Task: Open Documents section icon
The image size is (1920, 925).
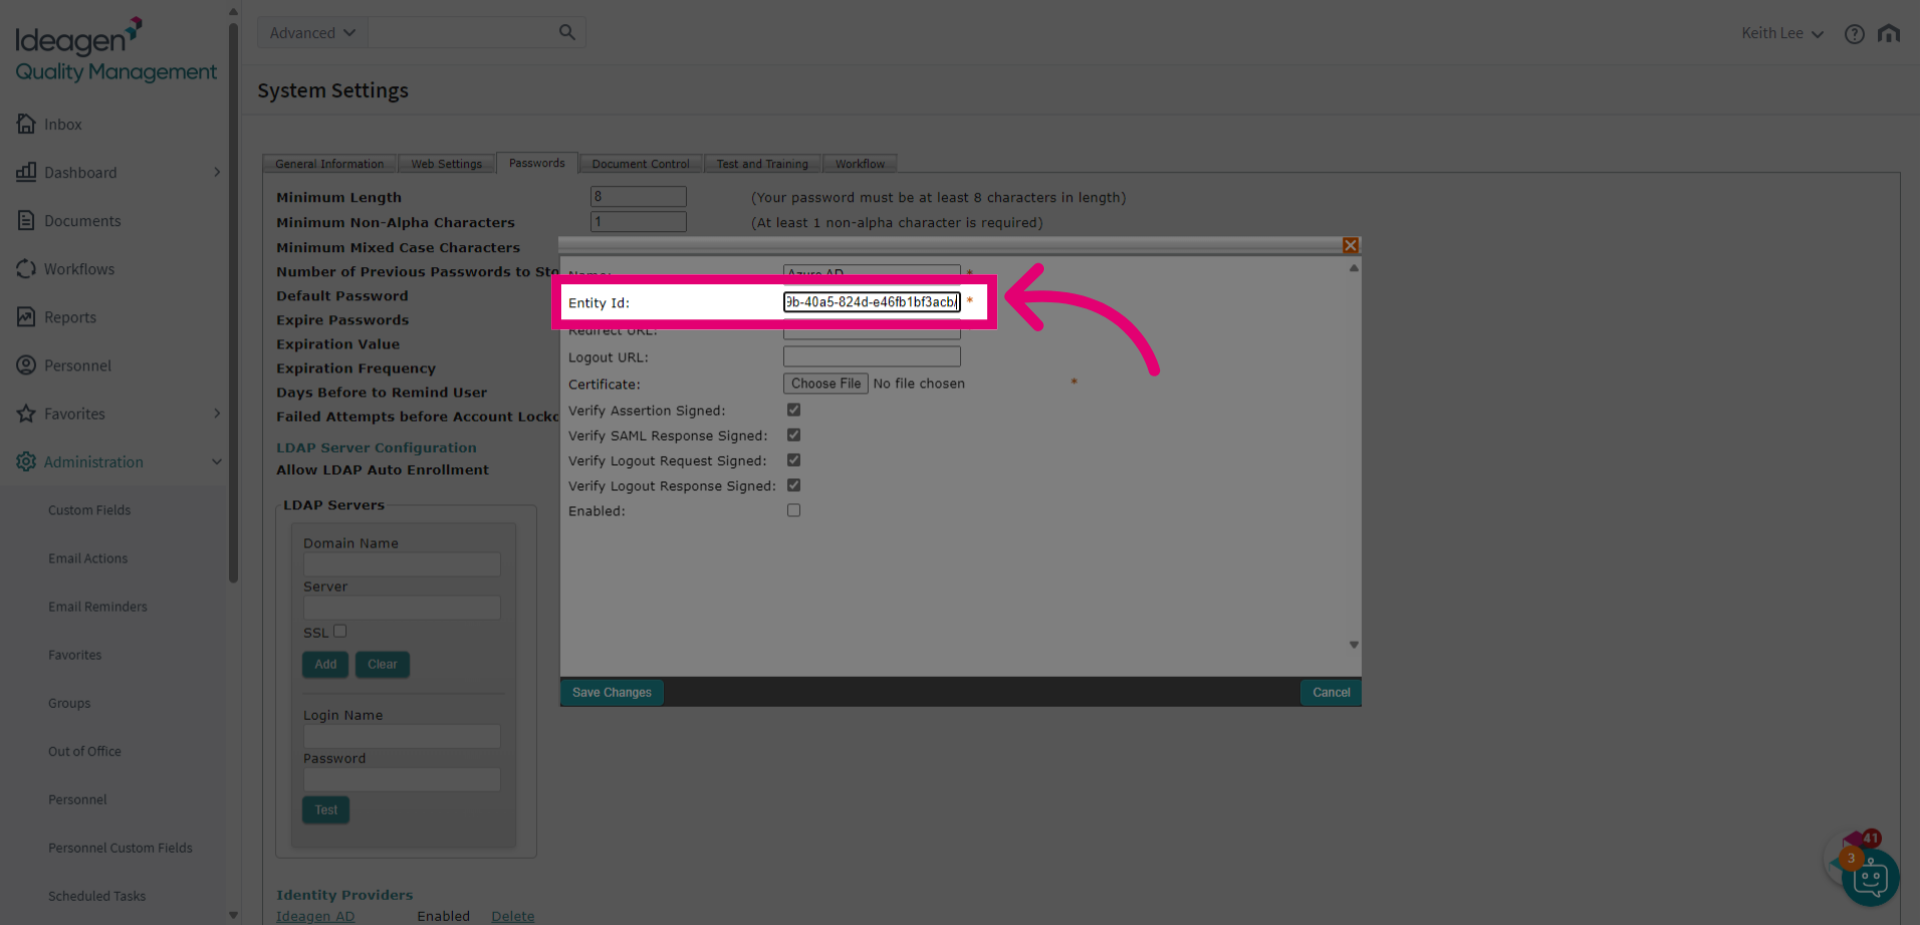Action: [26, 220]
